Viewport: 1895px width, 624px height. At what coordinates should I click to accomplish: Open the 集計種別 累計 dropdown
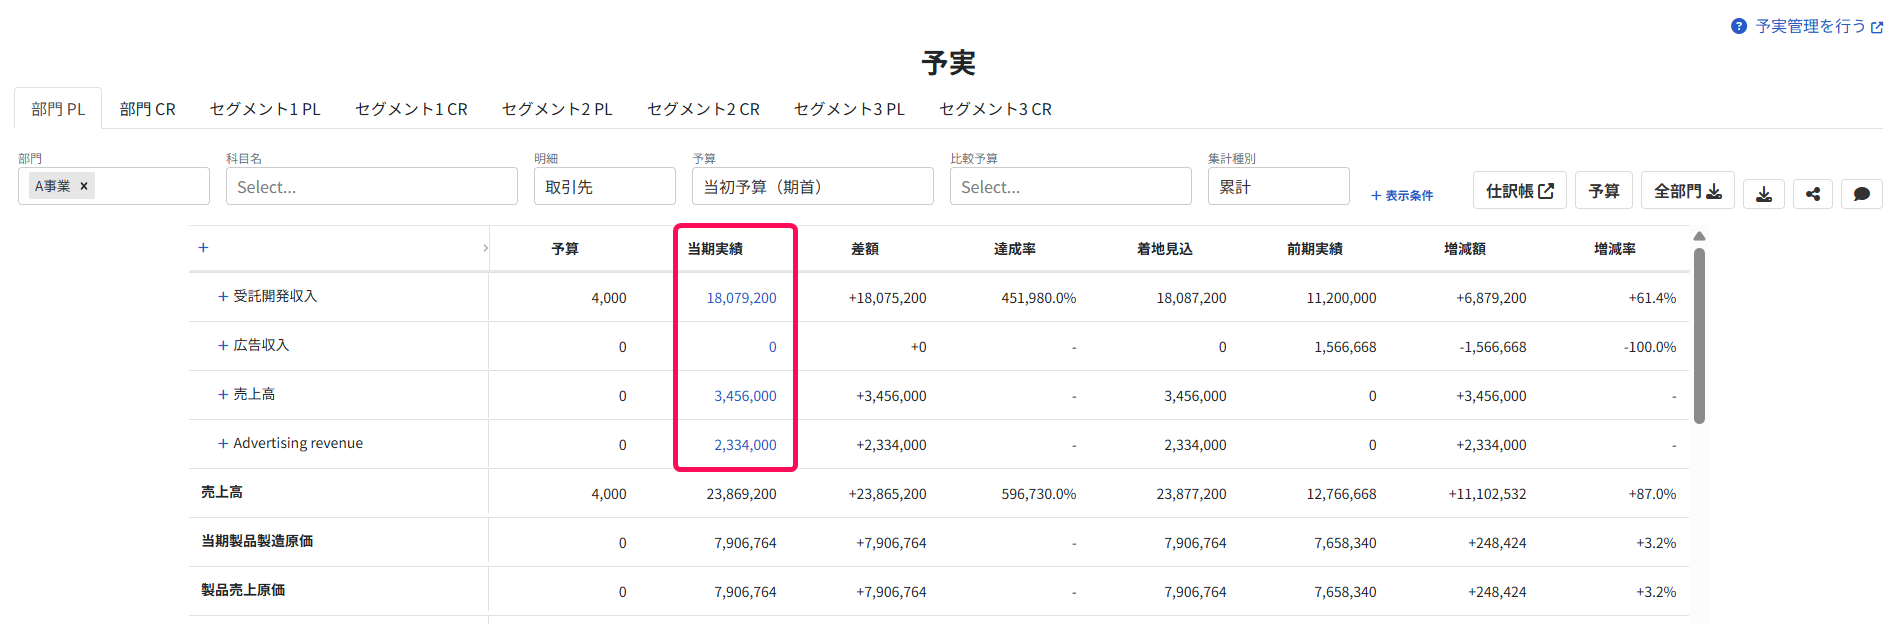click(x=1279, y=186)
